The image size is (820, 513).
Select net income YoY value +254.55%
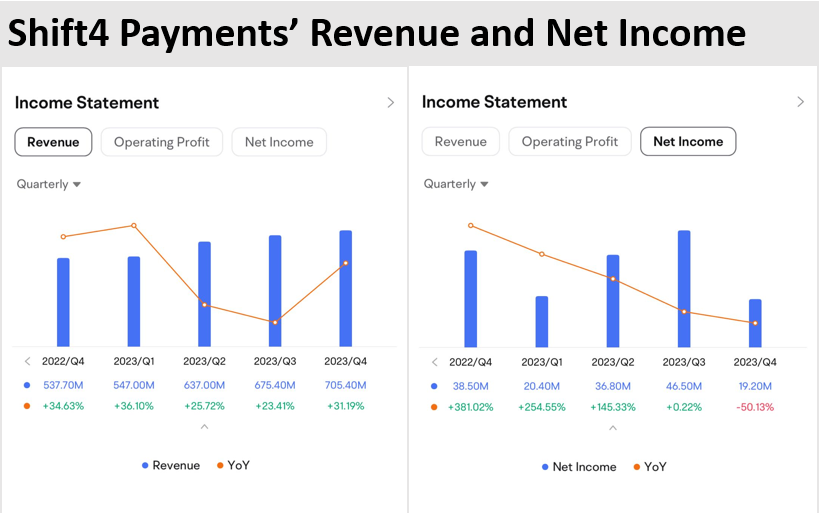coord(542,407)
